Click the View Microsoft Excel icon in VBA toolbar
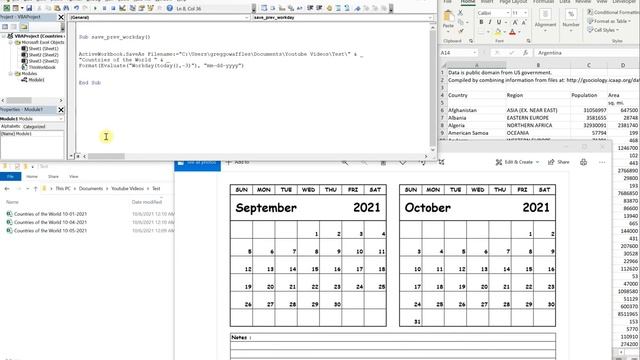This screenshot has width=640, height=360. pos(7,8)
